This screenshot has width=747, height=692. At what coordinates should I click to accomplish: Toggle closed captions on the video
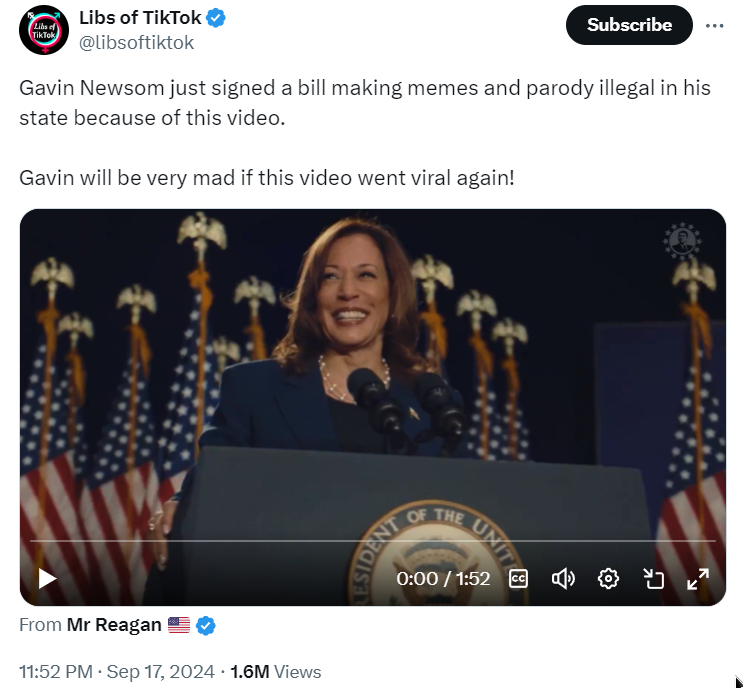click(x=518, y=578)
